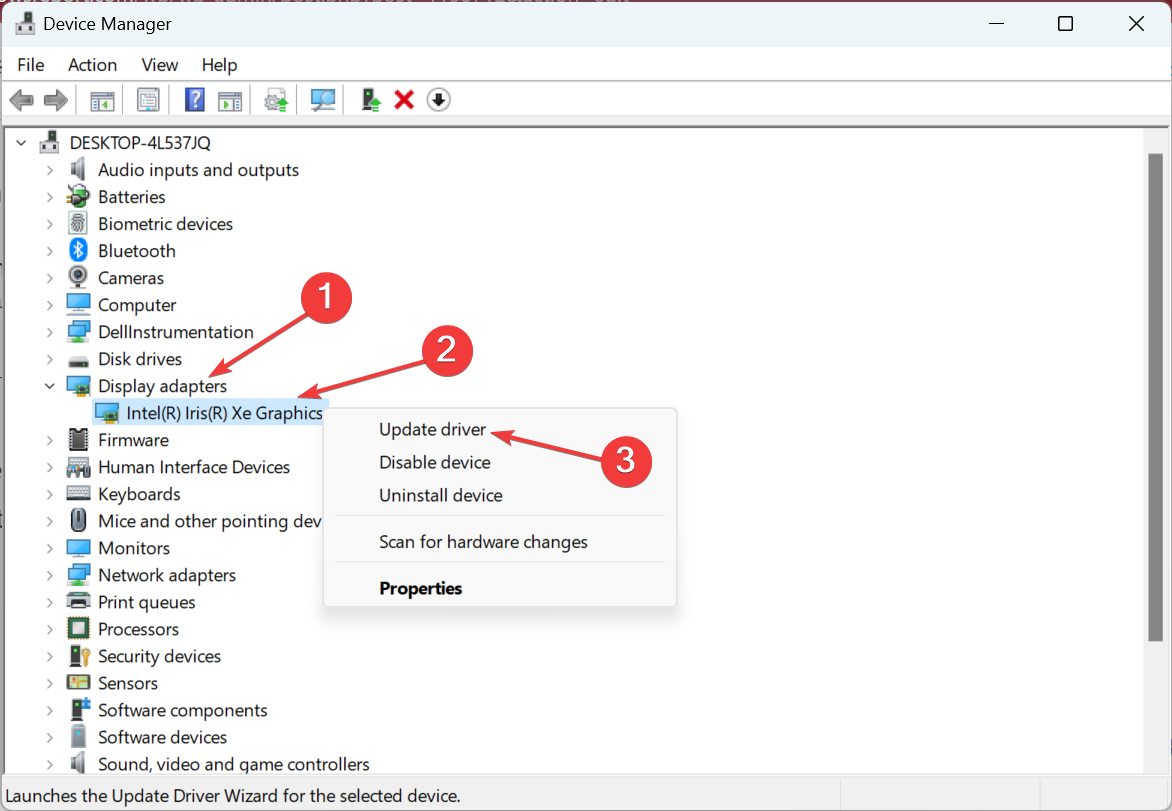Image resolution: width=1172 pixels, height=811 pixels.
Task: Click the Scan for hardware changes monitor icon
Action: 323,99
